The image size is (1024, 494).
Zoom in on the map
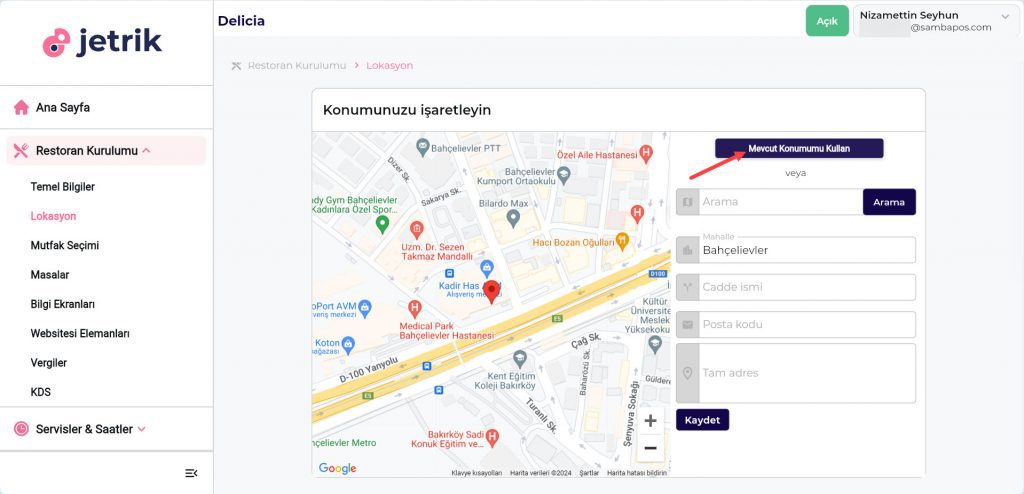click(x=650, y=421)
